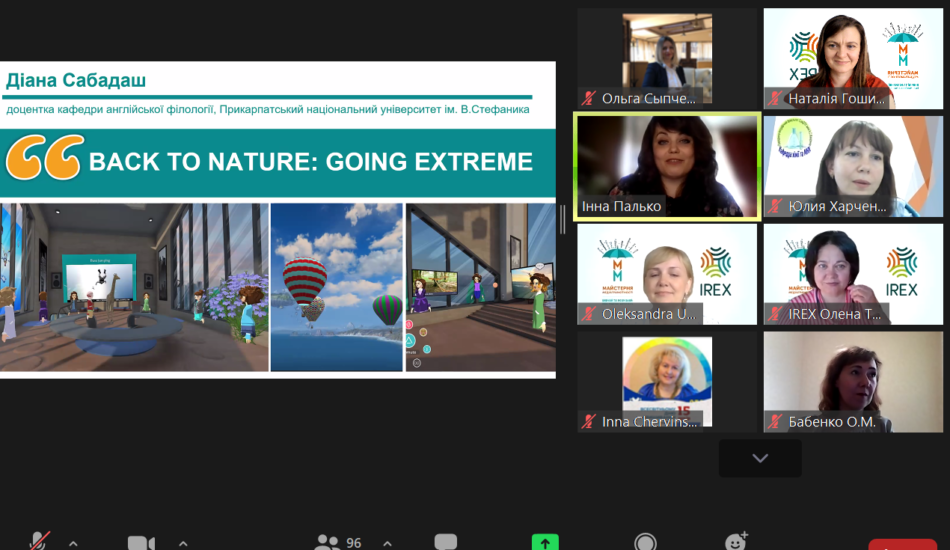This screenshot has width=950, height=550.
Task: Click muted mic icon on IREX Олена Т... tile
Action: (x=775, y=314)
